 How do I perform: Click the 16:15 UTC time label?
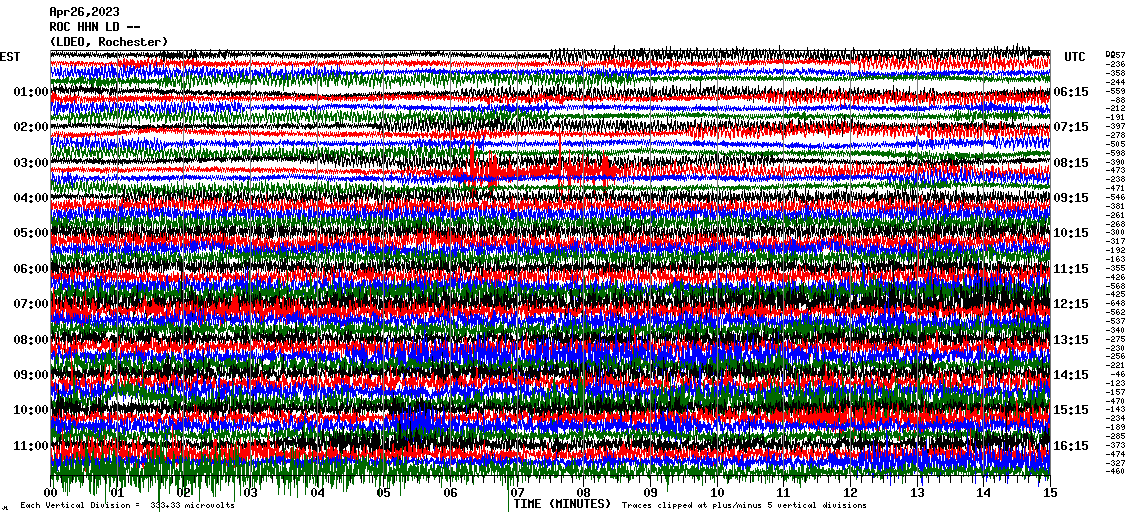[1071, 446]
